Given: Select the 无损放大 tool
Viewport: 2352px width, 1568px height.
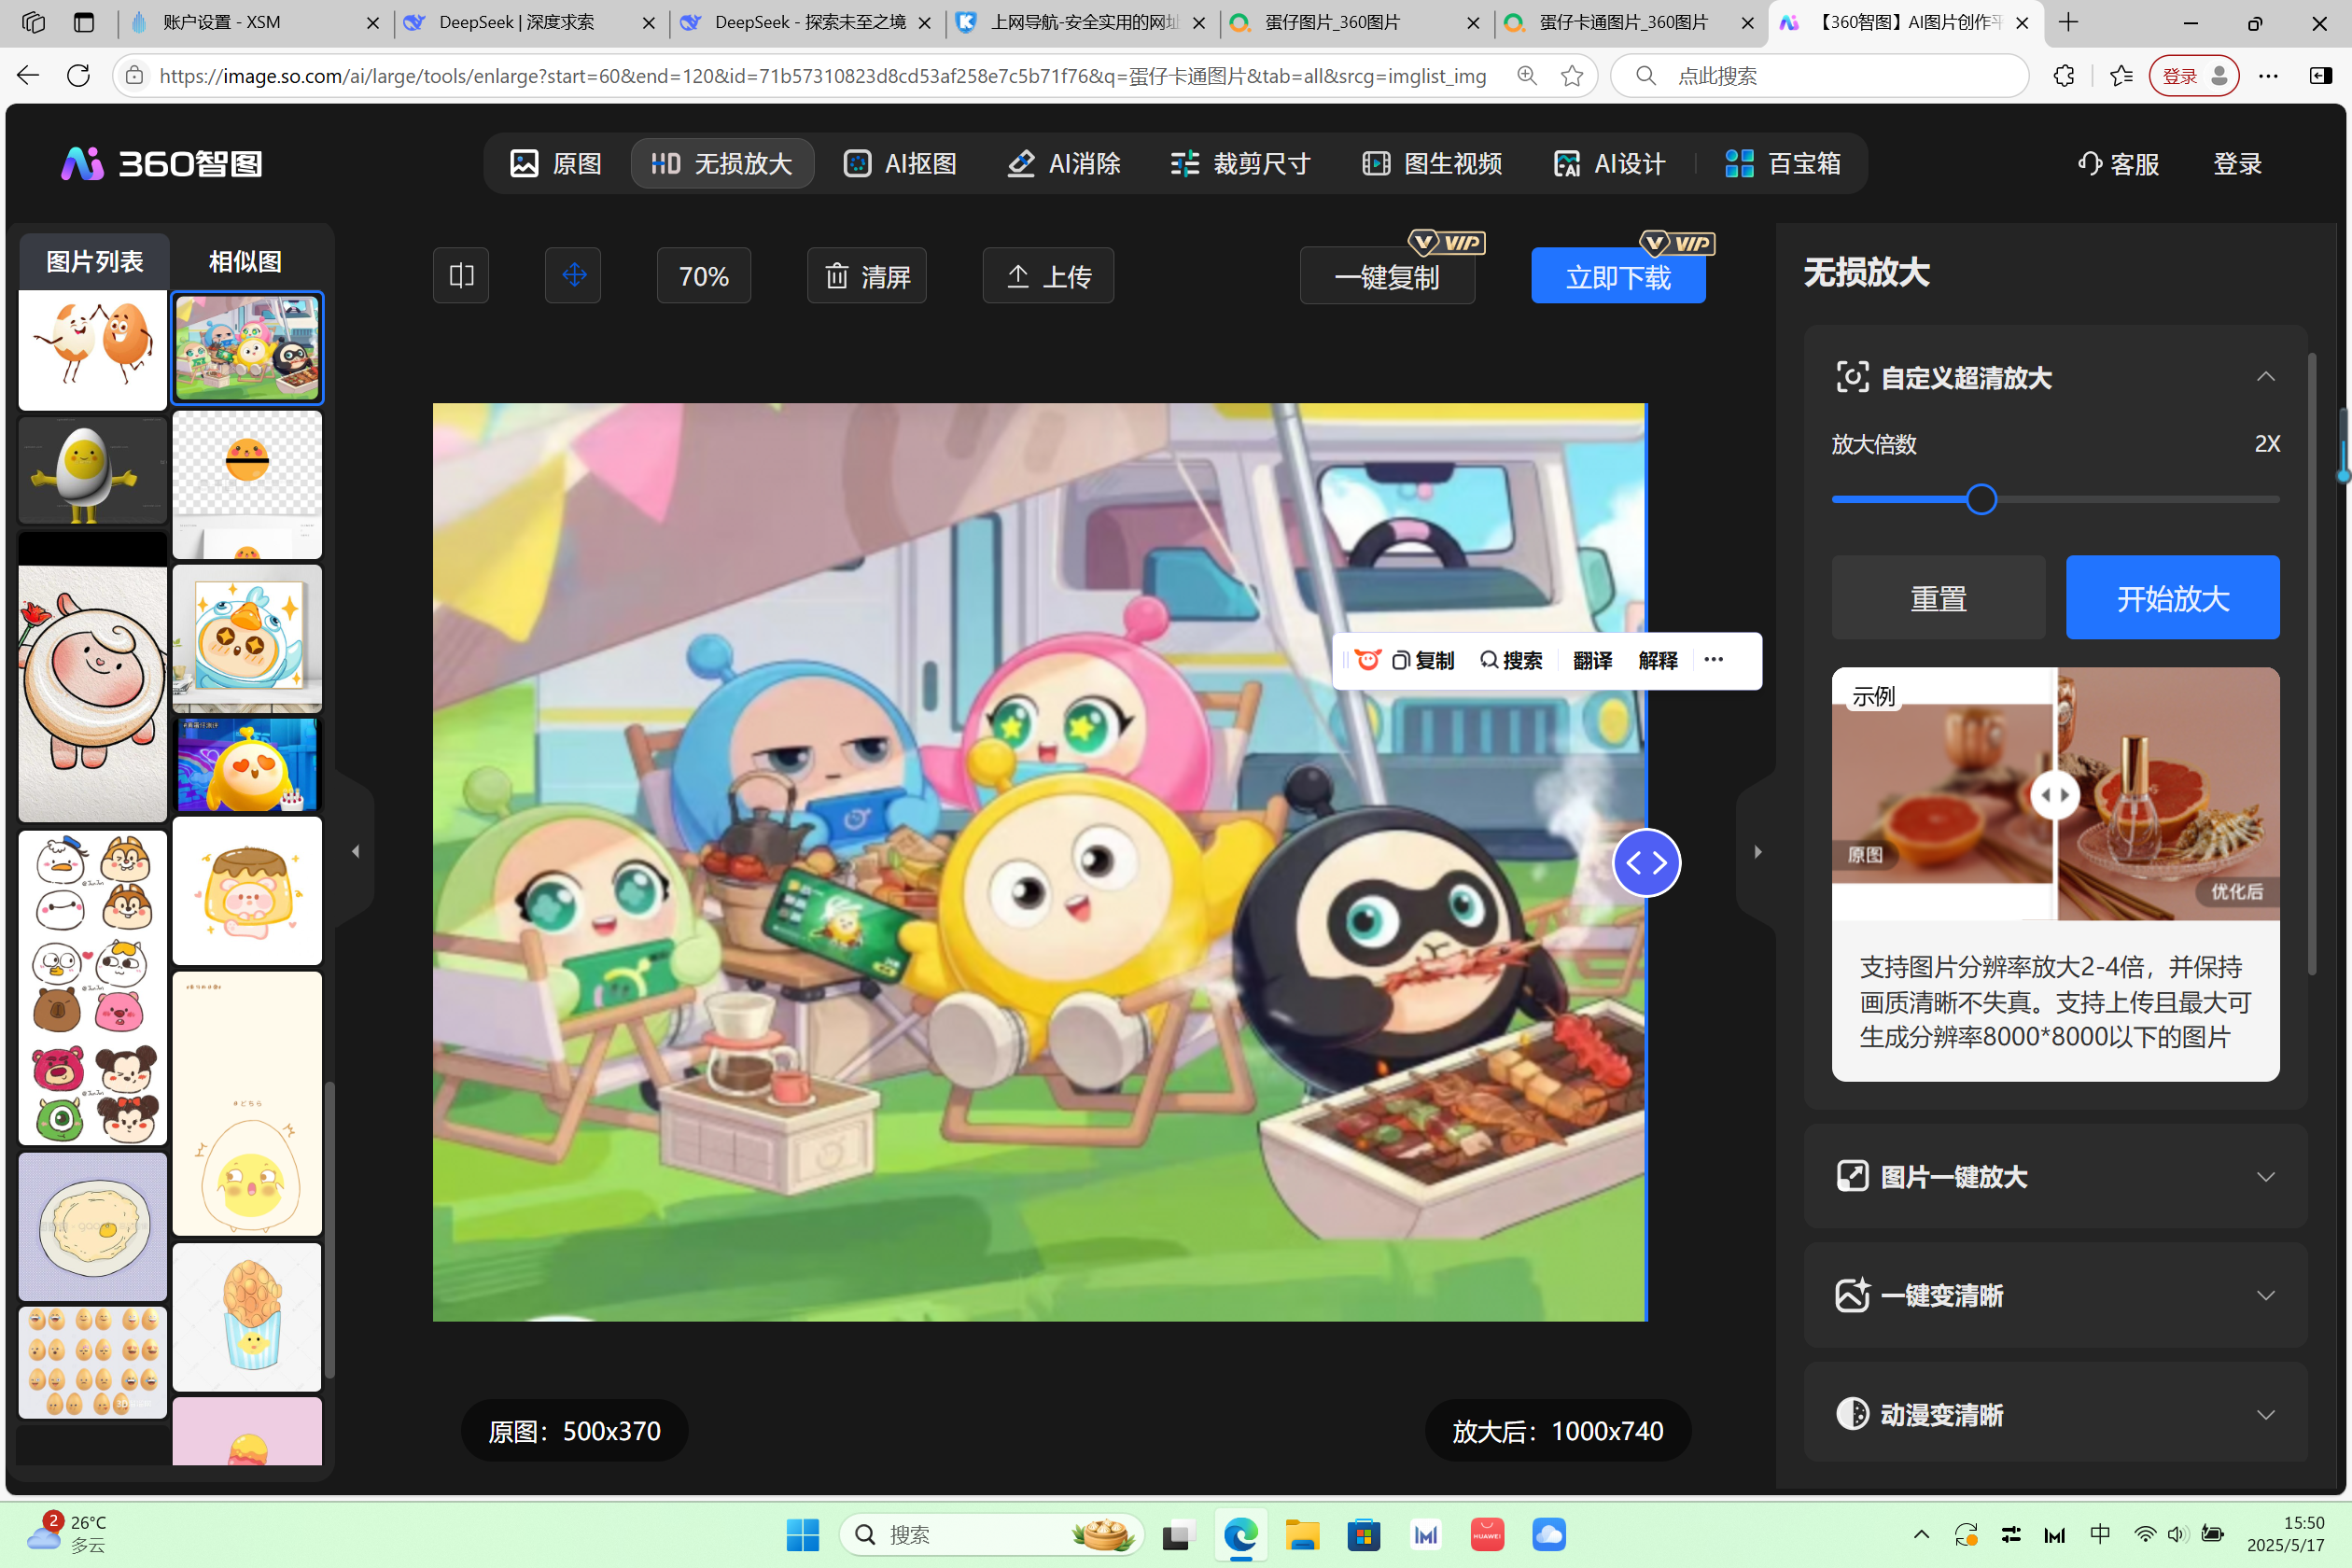Looking at the screenshot, I should click(x=722, y=163).
